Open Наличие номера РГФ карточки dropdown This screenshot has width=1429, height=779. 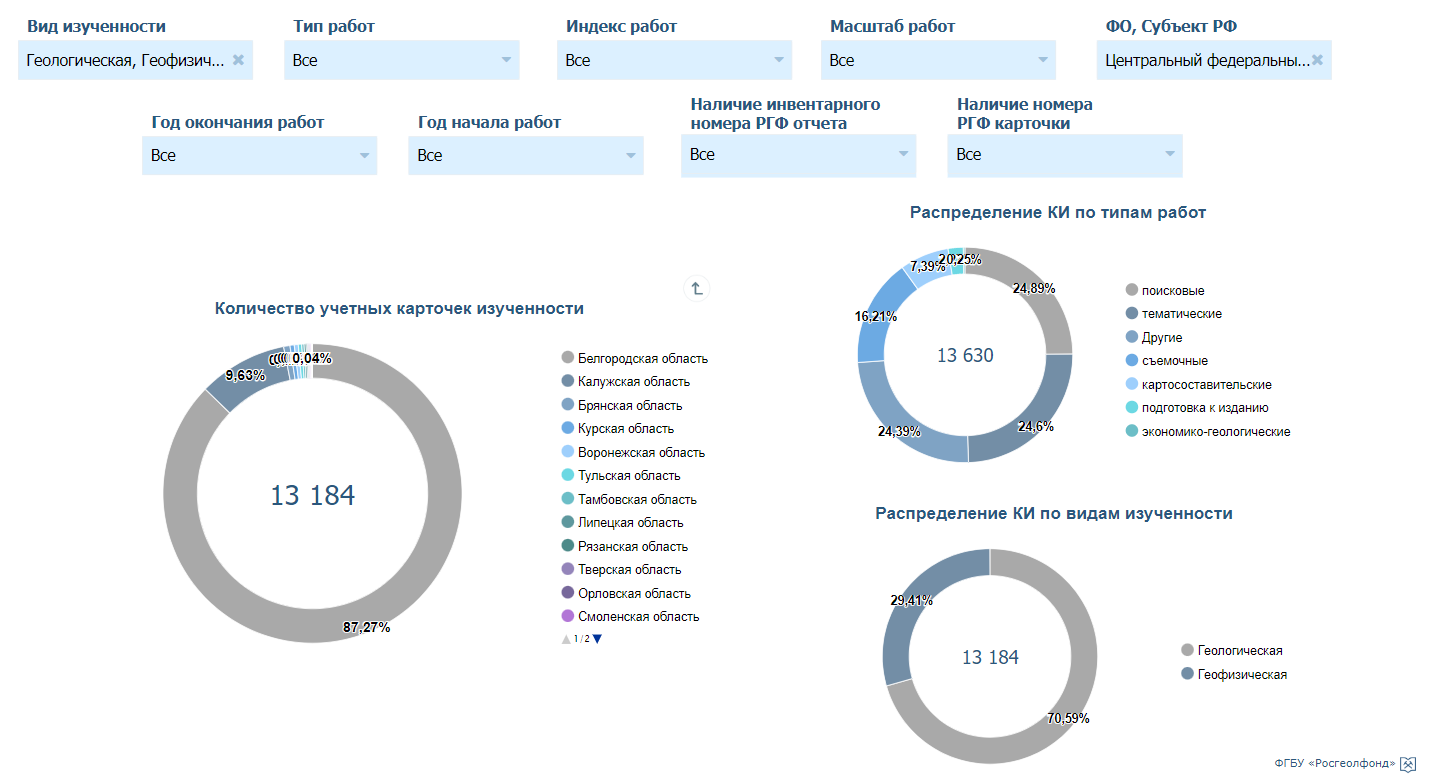(x=1065, y=155)
